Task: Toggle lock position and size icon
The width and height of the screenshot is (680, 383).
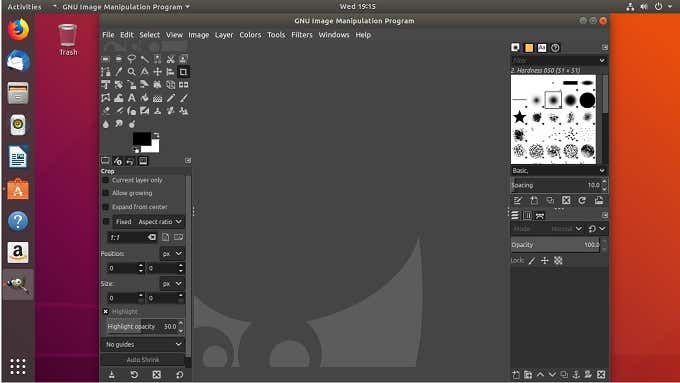Action: pos(545,261)
